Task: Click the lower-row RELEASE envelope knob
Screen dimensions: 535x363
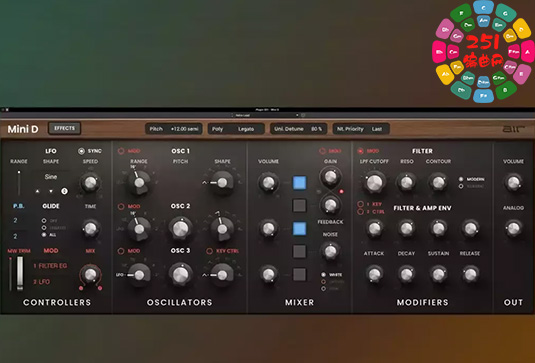Action: 470,274
